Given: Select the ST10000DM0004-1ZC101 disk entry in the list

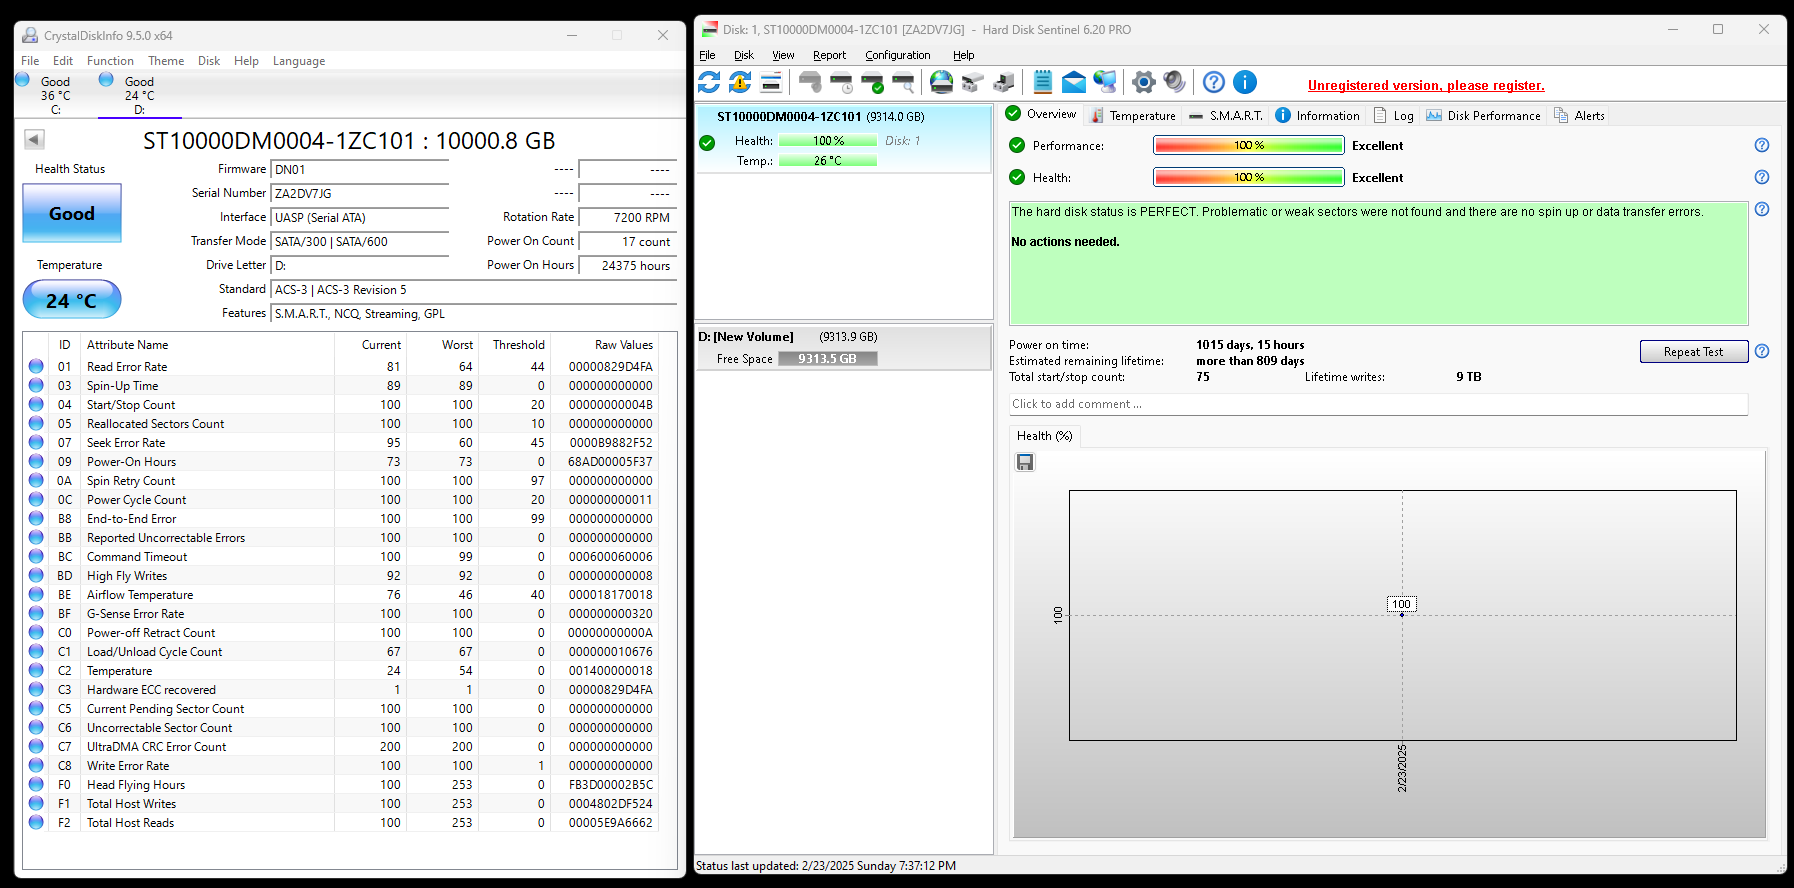Looking at the screenshot, I should click(843, 139).
